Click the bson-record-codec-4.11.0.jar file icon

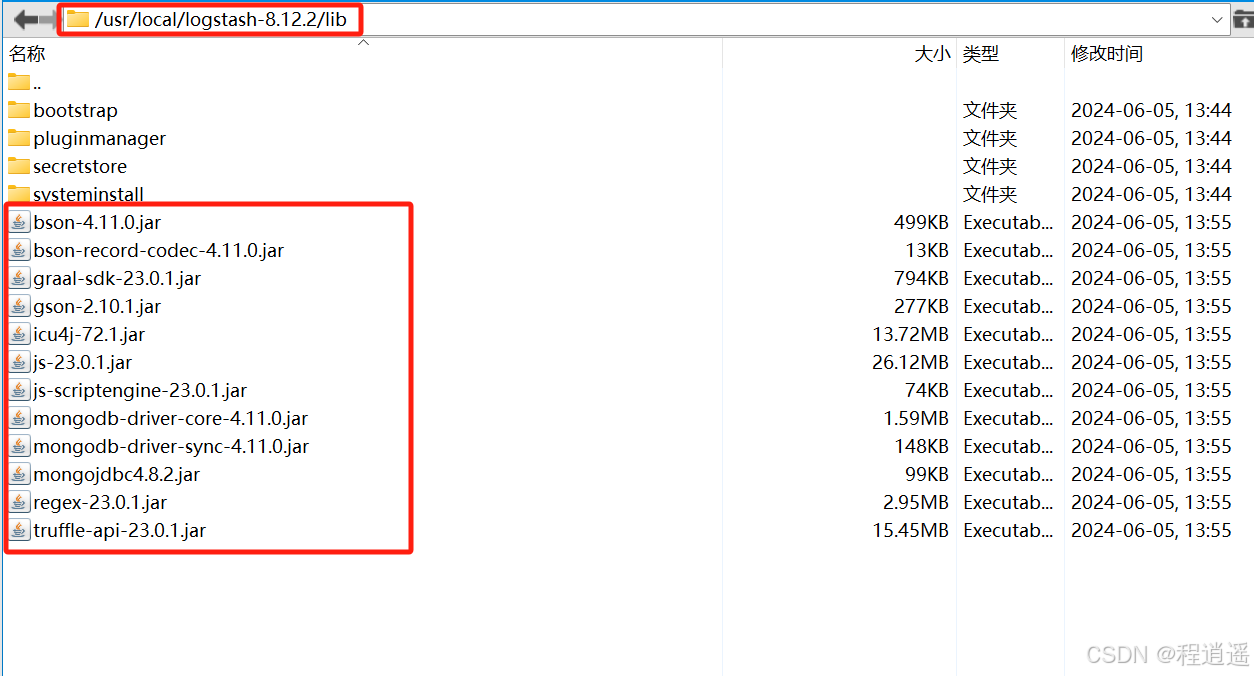pos(19,250)
